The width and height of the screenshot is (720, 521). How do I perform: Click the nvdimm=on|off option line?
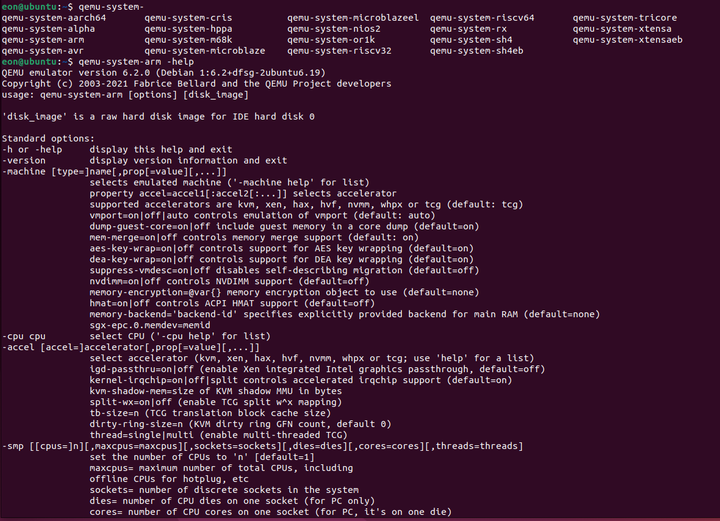click(229, 281)
